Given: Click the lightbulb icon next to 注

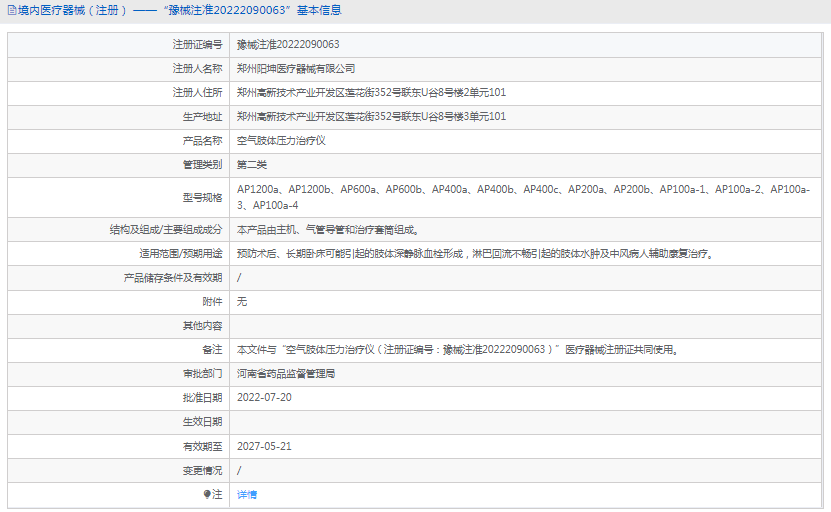Looking at the screenshot, I should pos(207,495).
